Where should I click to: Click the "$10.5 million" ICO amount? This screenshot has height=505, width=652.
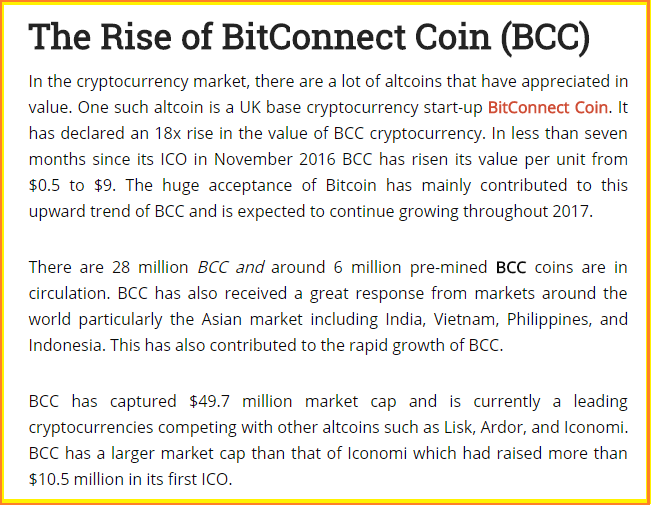[81, 479]
